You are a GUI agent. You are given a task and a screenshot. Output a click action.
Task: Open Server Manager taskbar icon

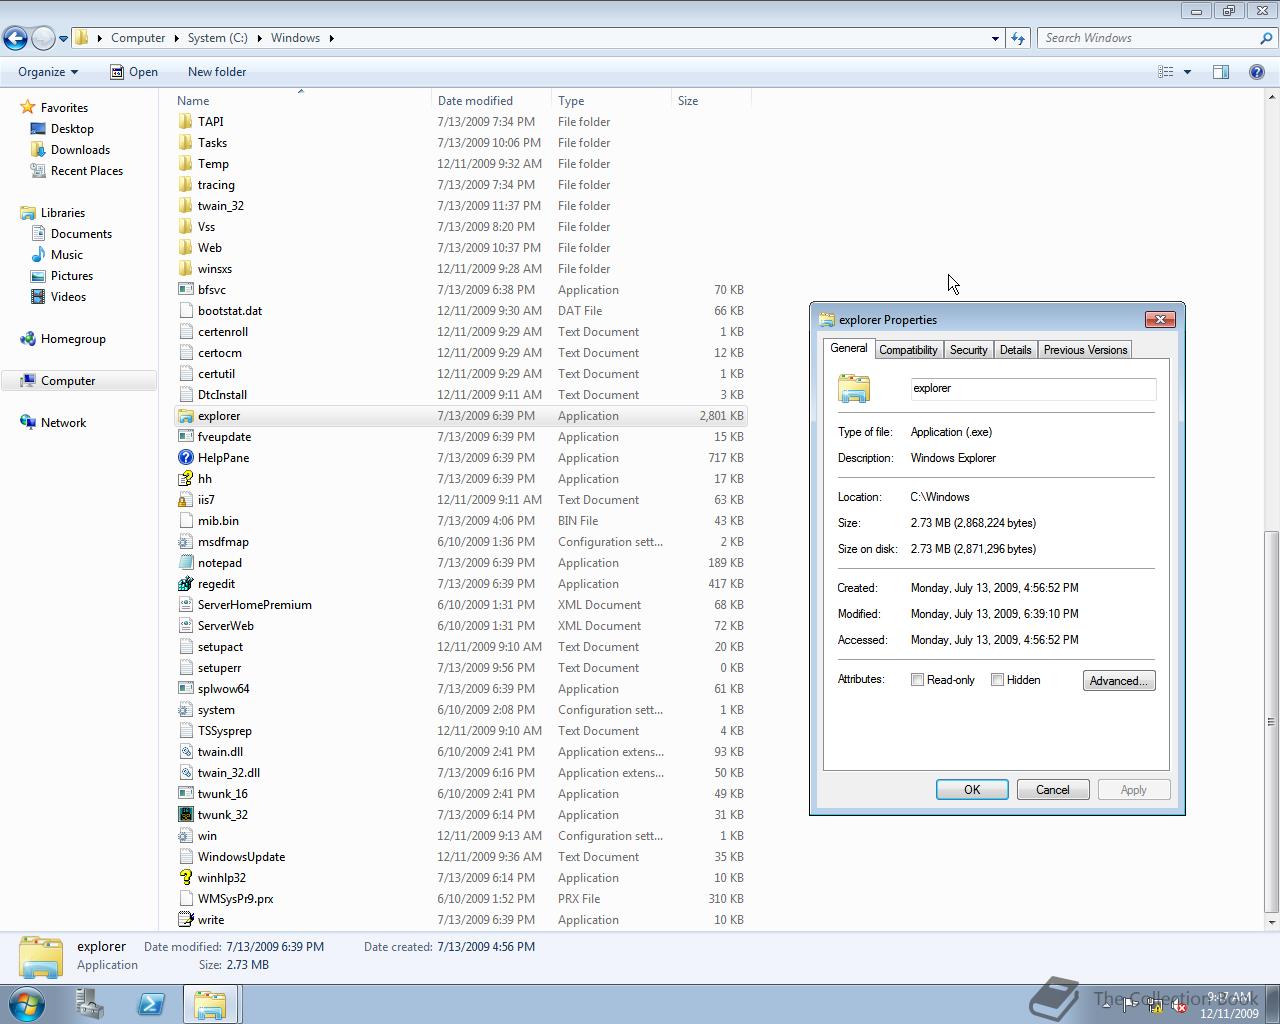(x=90, y=1004)
